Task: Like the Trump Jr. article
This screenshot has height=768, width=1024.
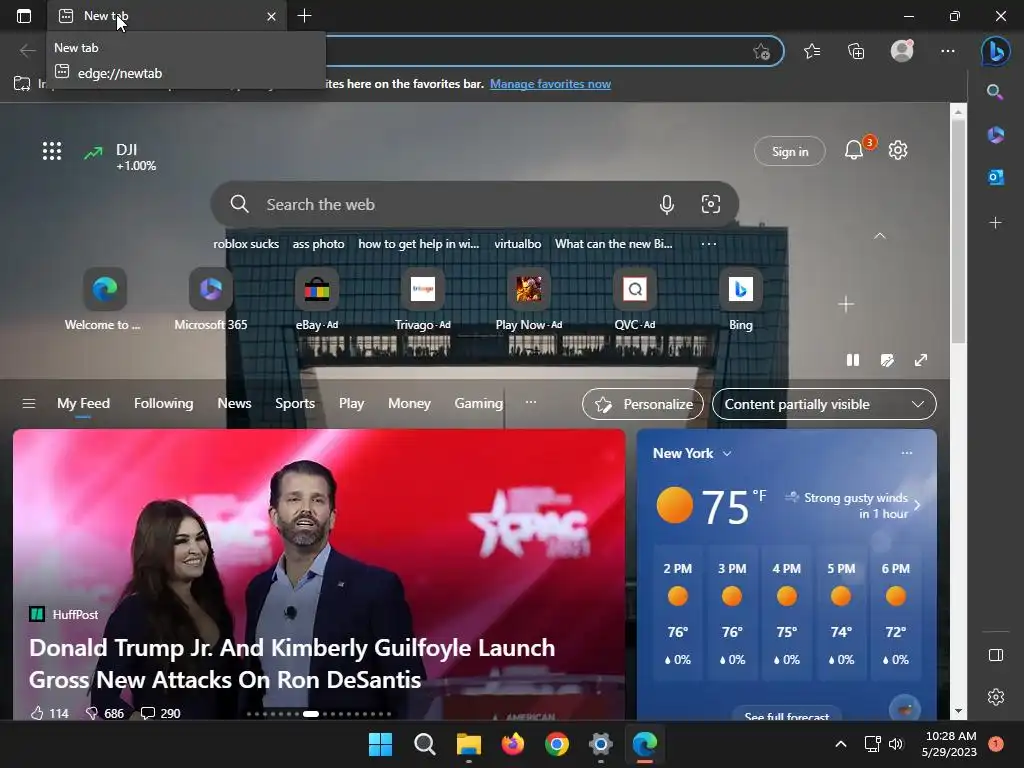Action: (49, 713)
